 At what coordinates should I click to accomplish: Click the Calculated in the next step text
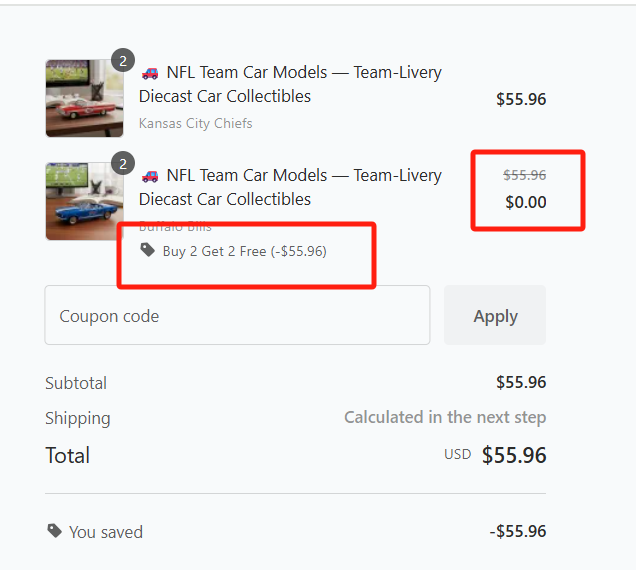pyautogui.click(x=445, y=417)
